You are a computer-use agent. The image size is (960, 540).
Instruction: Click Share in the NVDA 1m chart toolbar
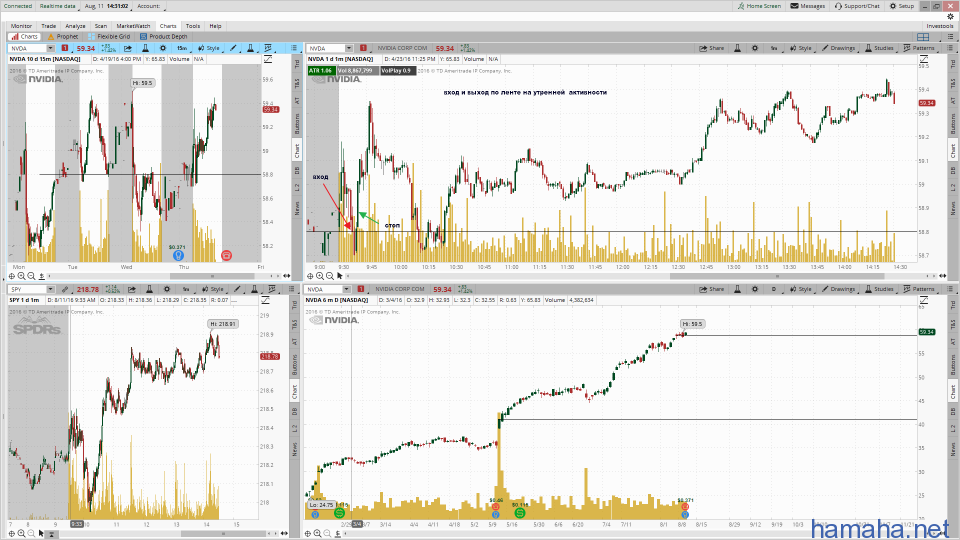[712, 48]
